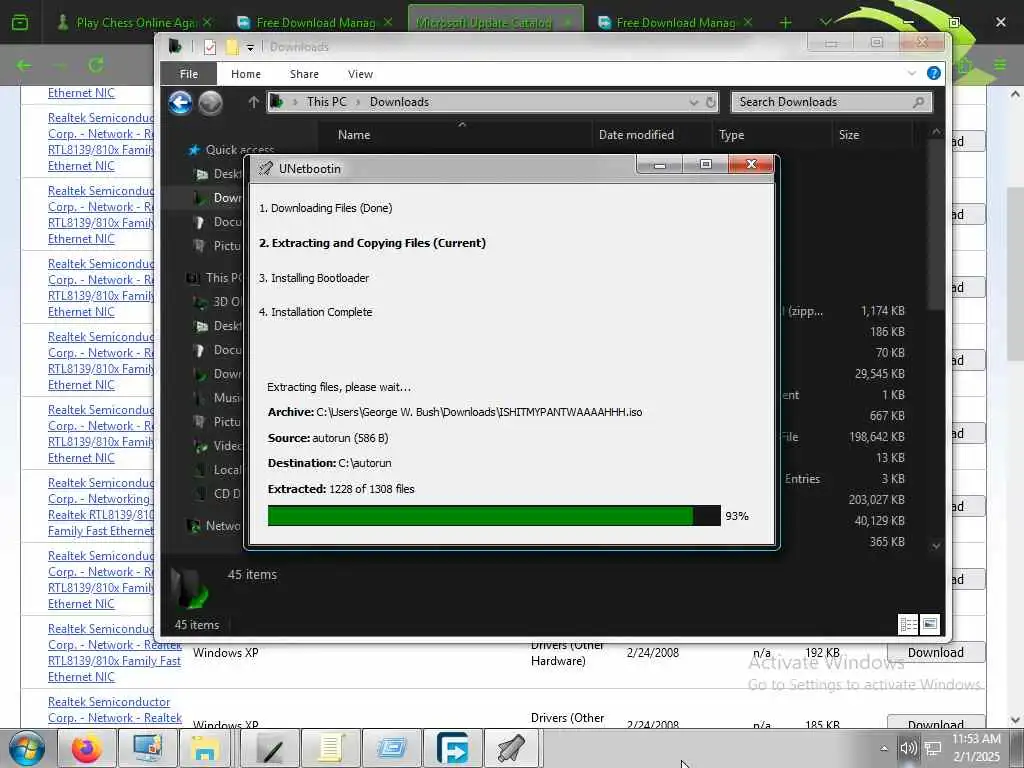
Task: Sort files by Type column
Action: click(731, 135)
